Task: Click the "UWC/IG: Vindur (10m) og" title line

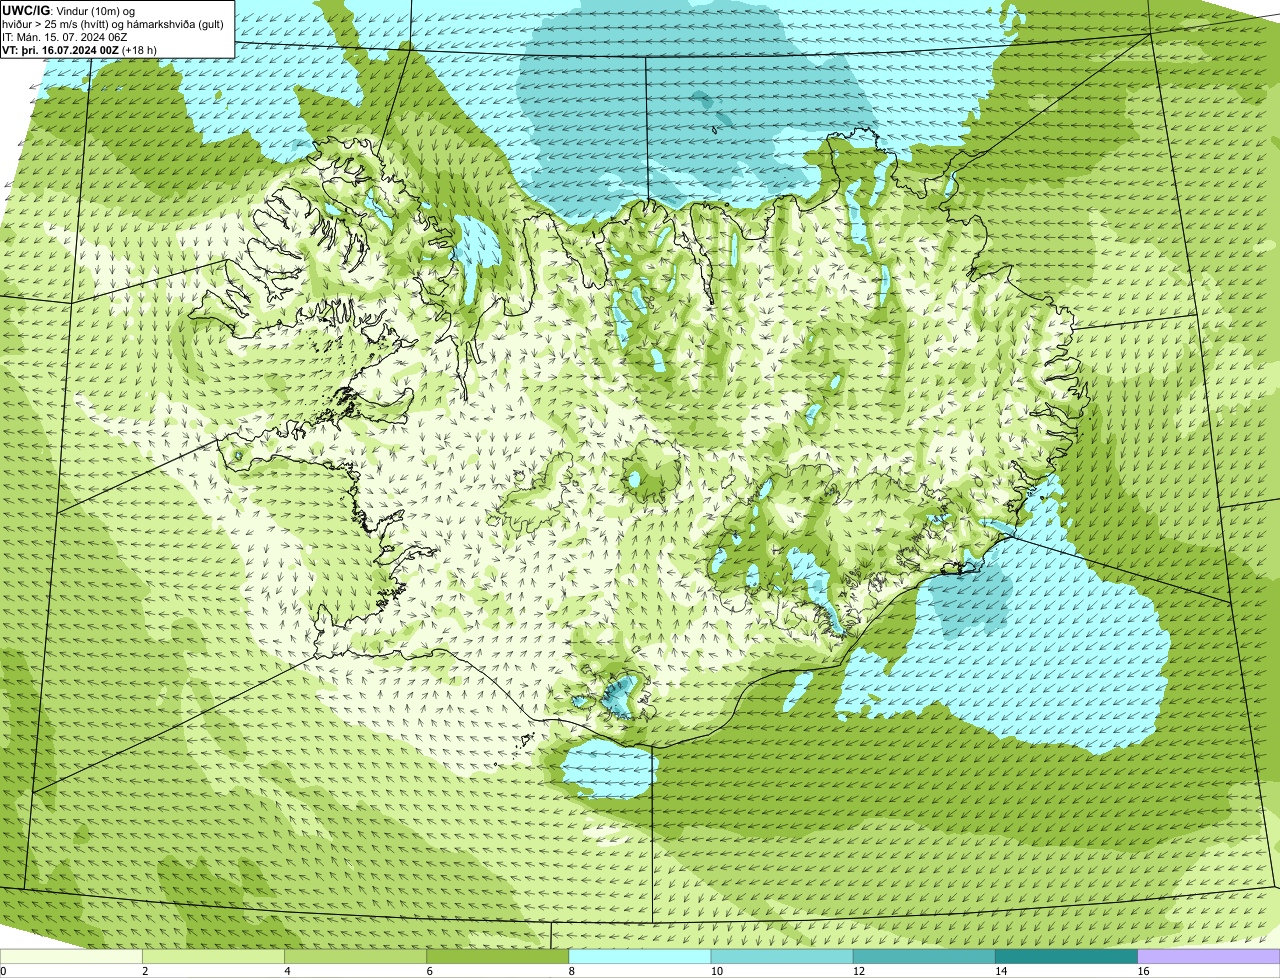Action: [x=69, y=10]
